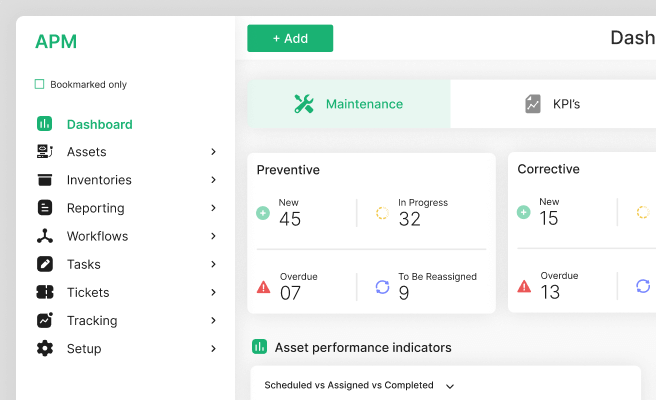656x400 pixels.
Task: Expand the Setup submenu chevron
Action: tap(213, 348)
